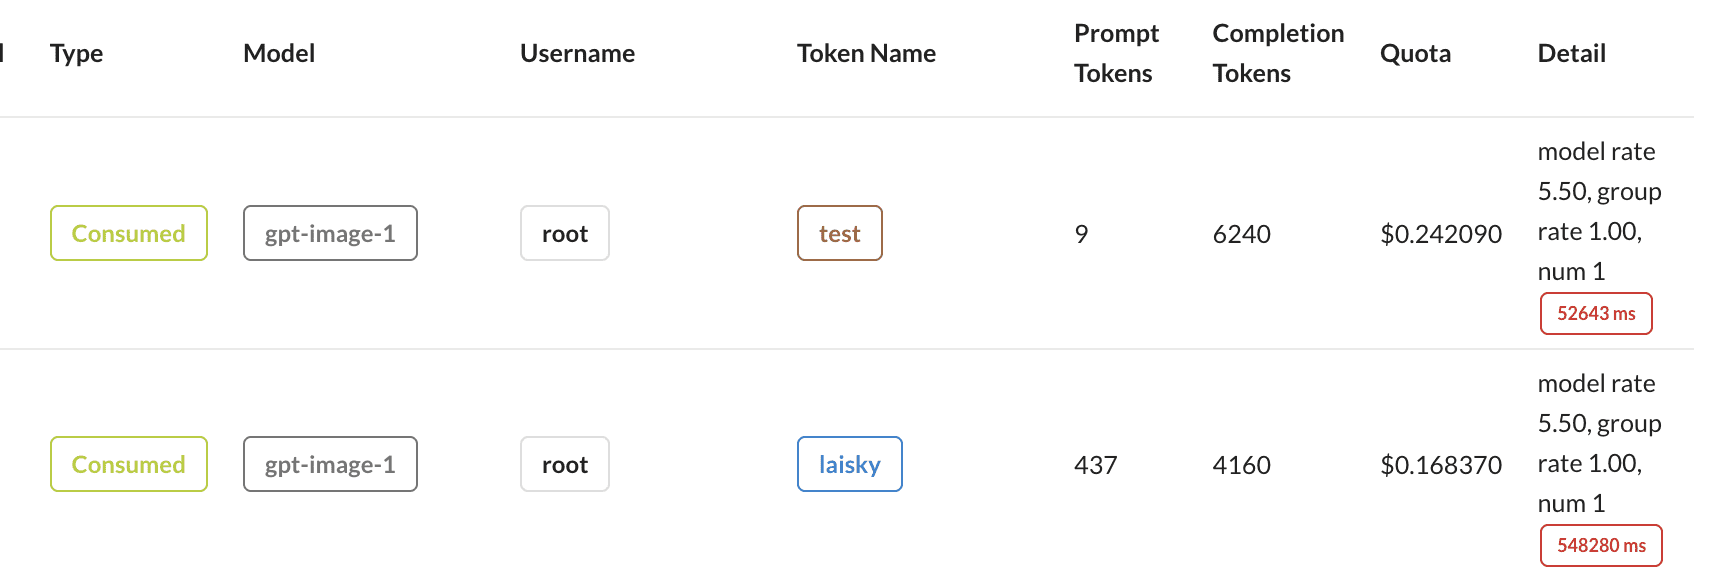Click the Consumed tag in the test token row
This screenshot has width=1728, height=578.
pyautogui.click(x=129, y=233)
